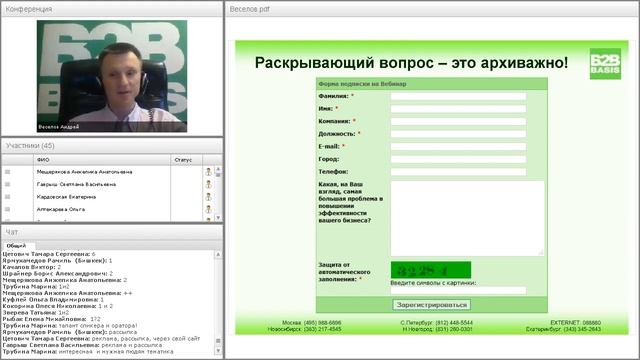Click the B2B Basis logo on slide
This screenshot has height=360, width=640.
[605, 64]
